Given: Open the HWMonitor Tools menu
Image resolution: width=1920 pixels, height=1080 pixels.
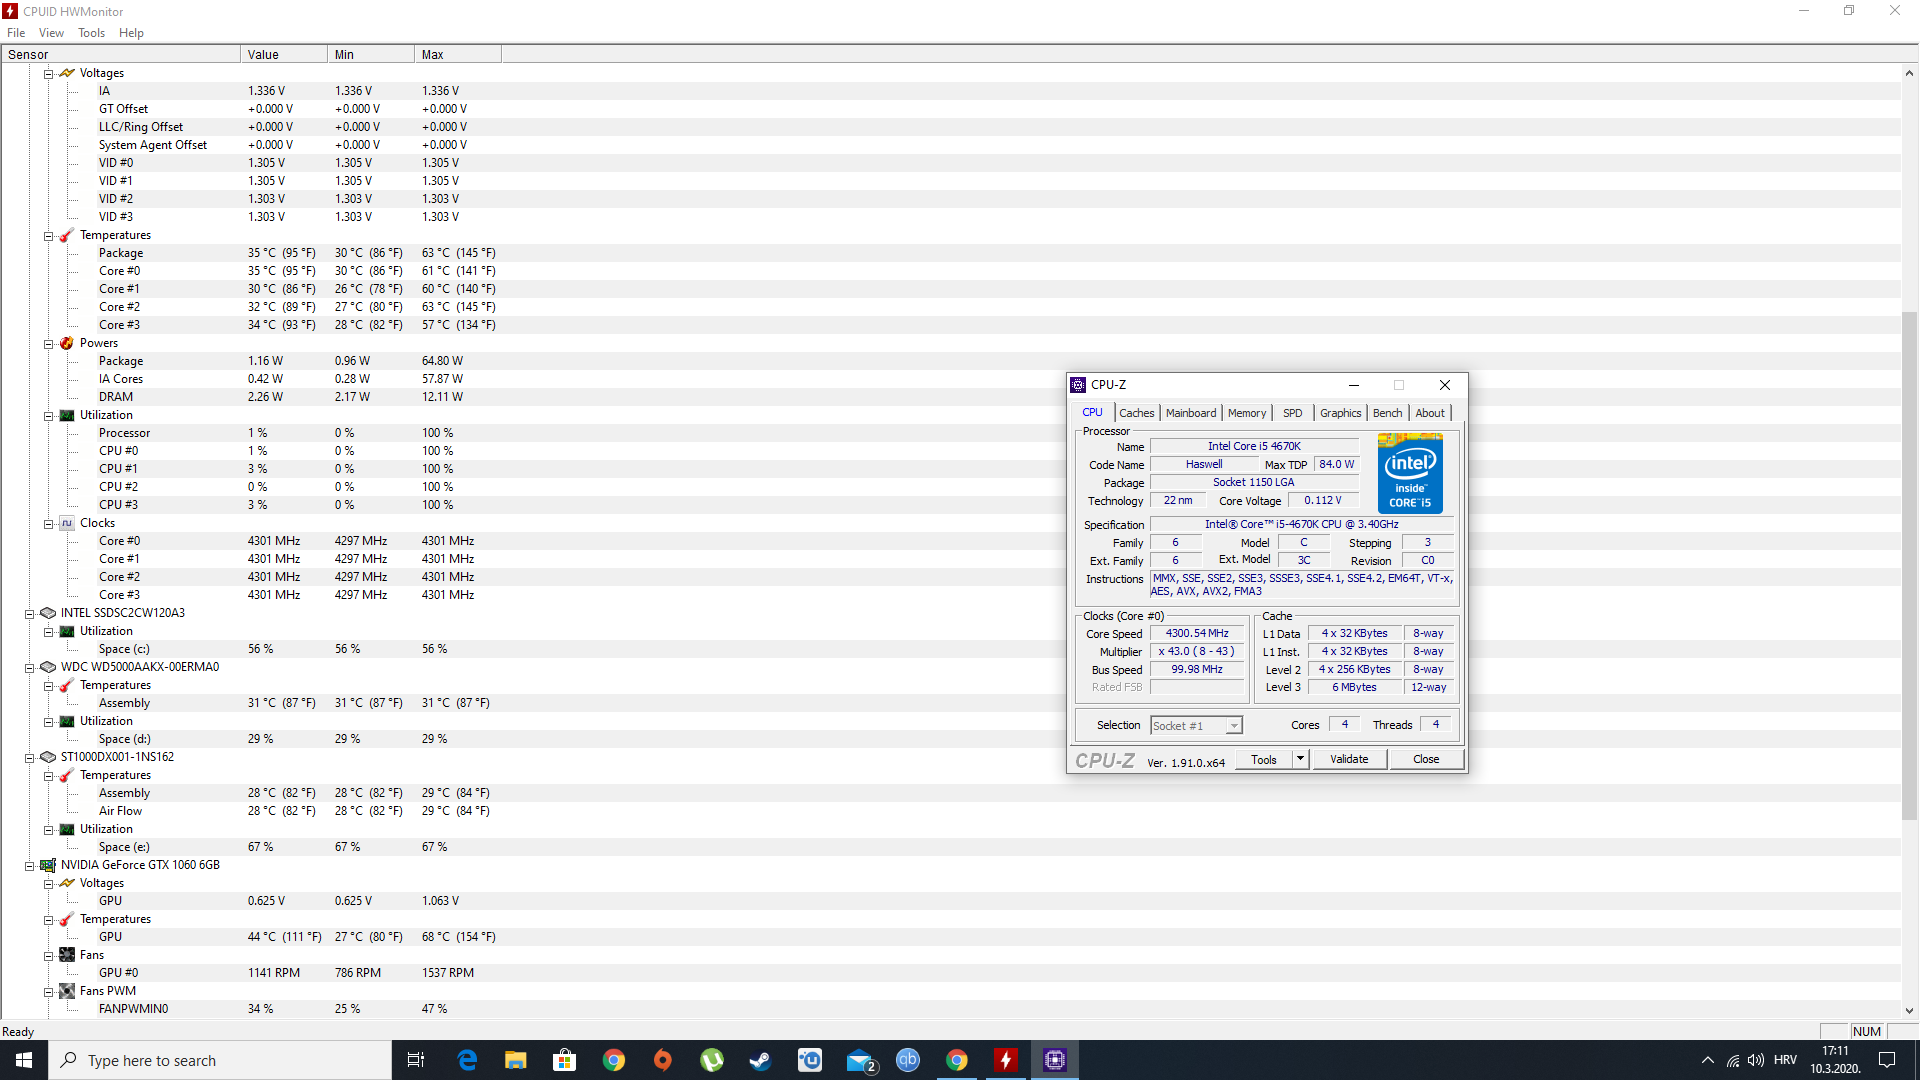Looking at the screenshot, I should pyautogui.click(x=91, y=33).
